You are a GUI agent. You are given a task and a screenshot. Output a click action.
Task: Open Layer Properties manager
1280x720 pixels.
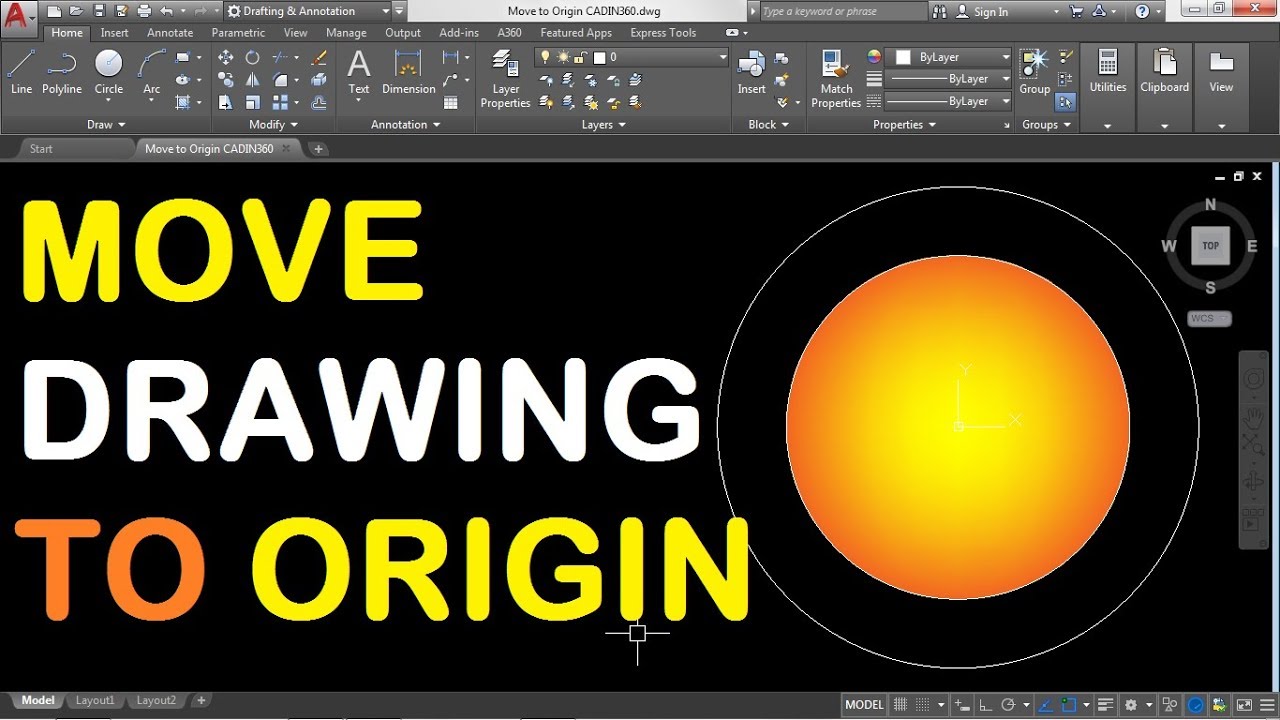[x=506, y=78]
